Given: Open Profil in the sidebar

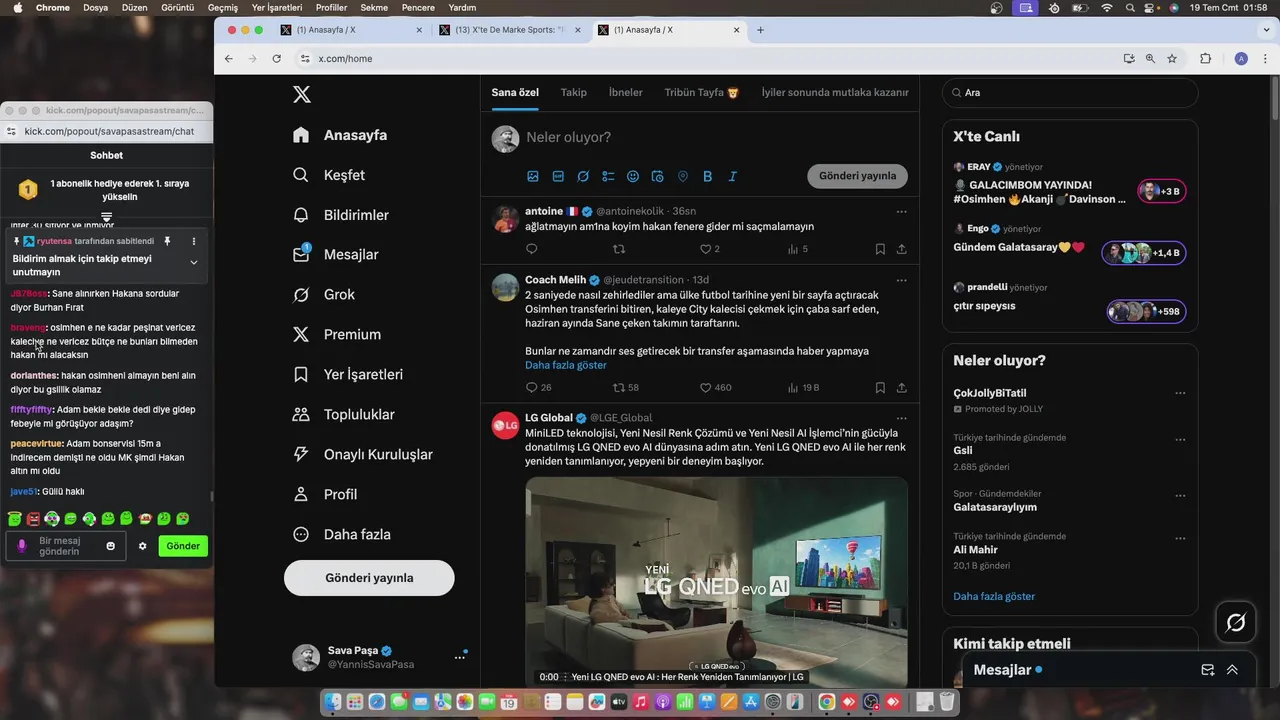Looking at the screenshot, I should click(x=325, y=495).
